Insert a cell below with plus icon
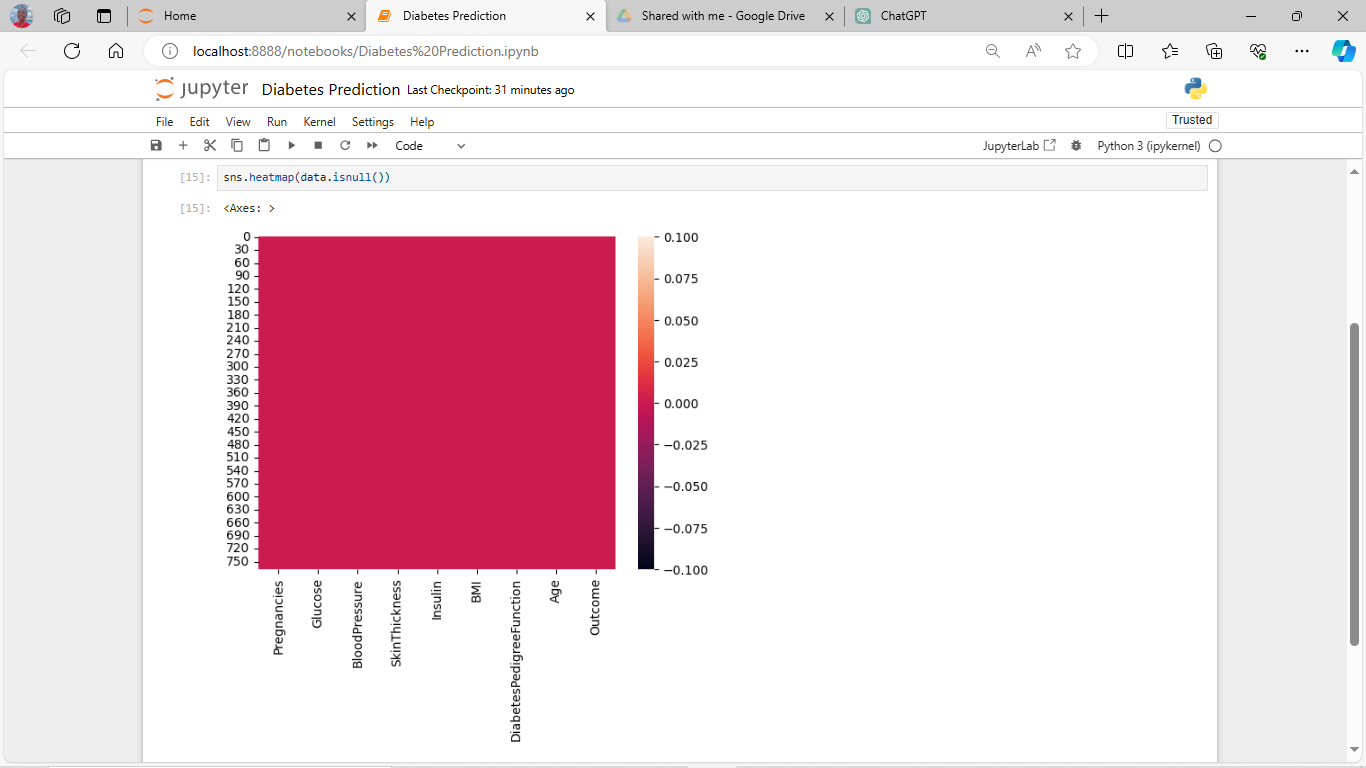 click(183, 145)
